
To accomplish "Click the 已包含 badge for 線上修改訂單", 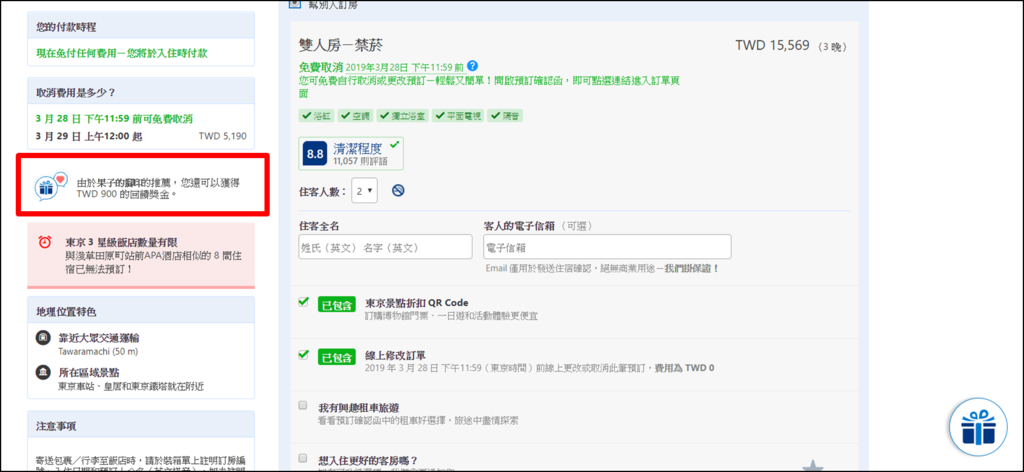I will pos(336,357).
